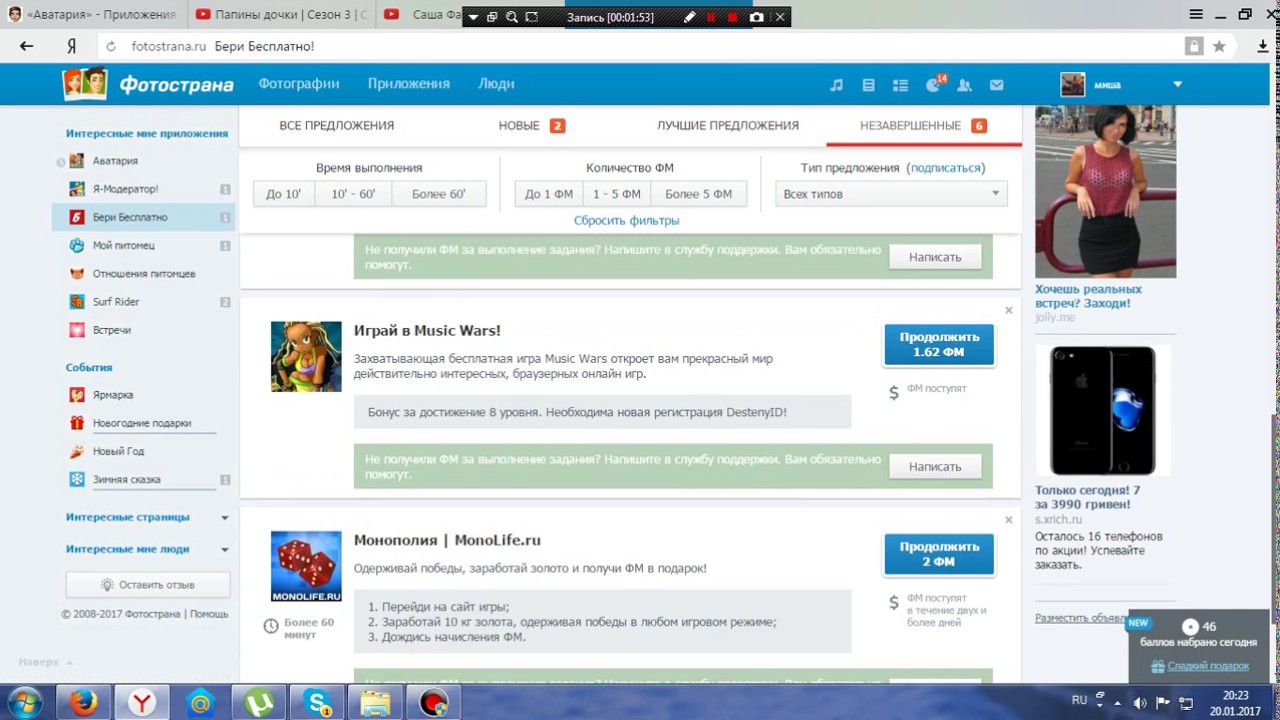Viewport: 1280px width, 720px height.
Task: Open the friends icon in the header
Action: (x=964, y=85)
